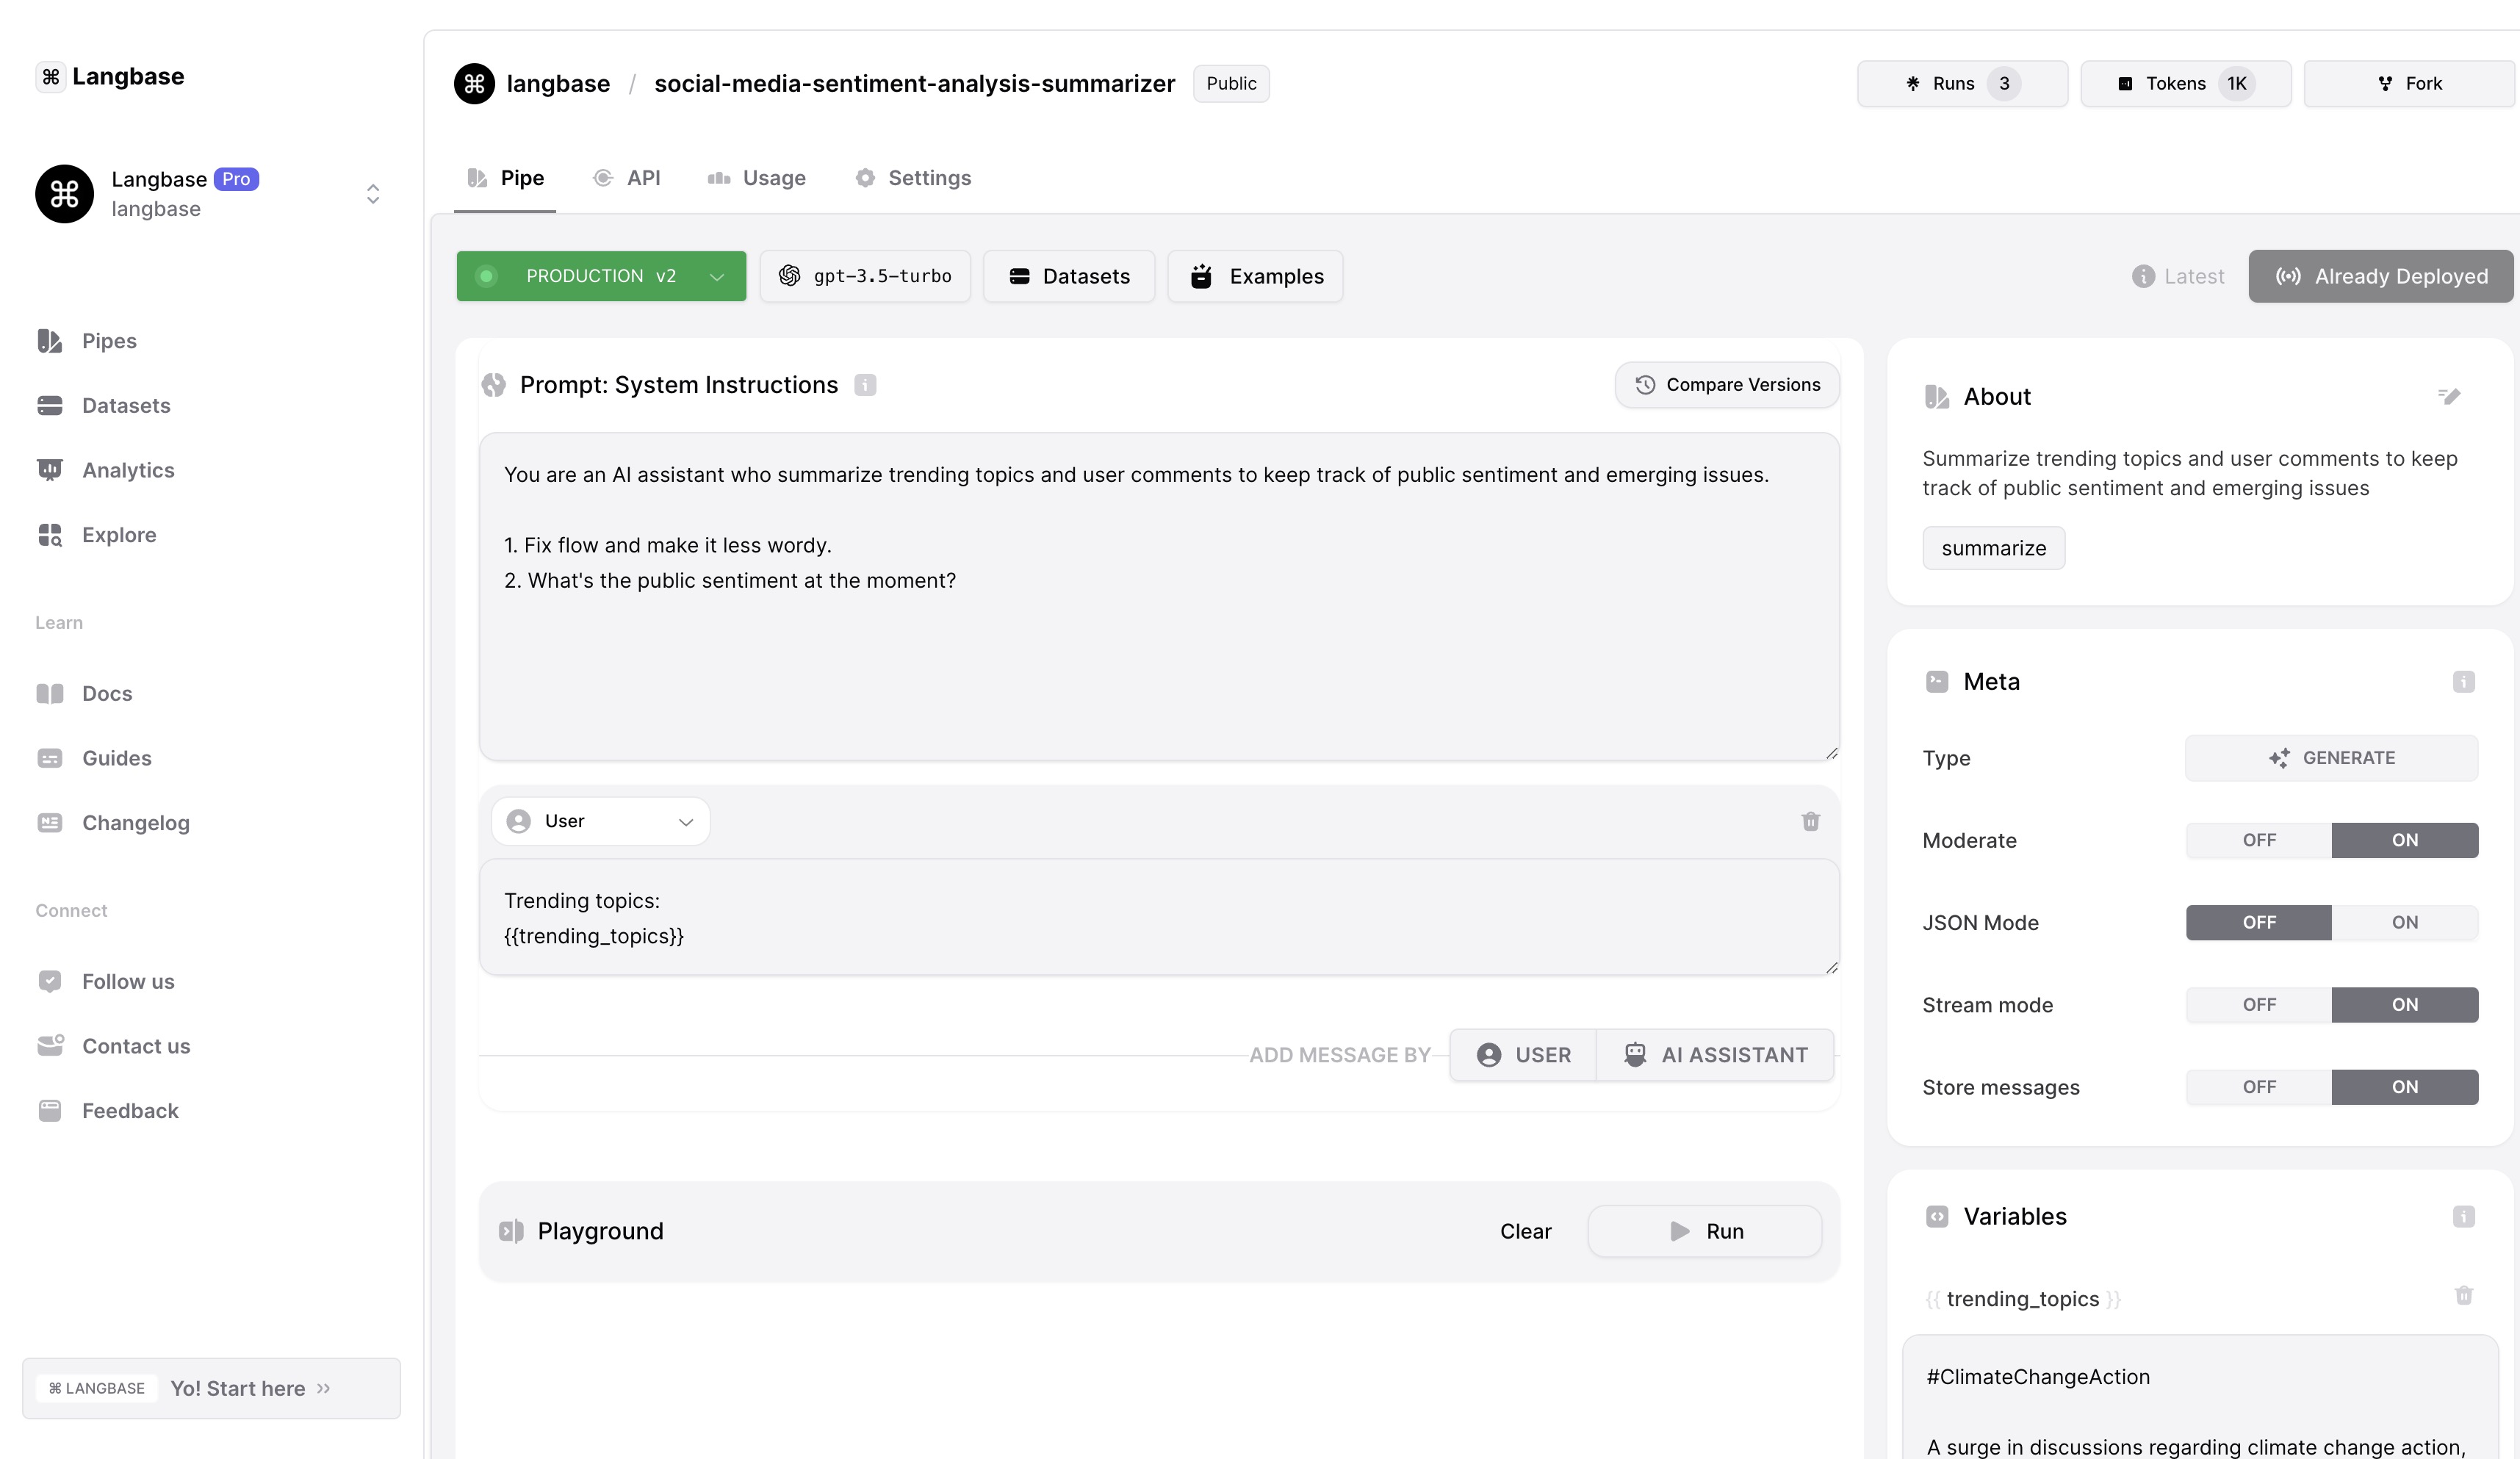Viewport: 2520px width, 1459px height.
Task: Expand the PRODUCTION v2 version dropdown
Action: click(x=601, y=276)
